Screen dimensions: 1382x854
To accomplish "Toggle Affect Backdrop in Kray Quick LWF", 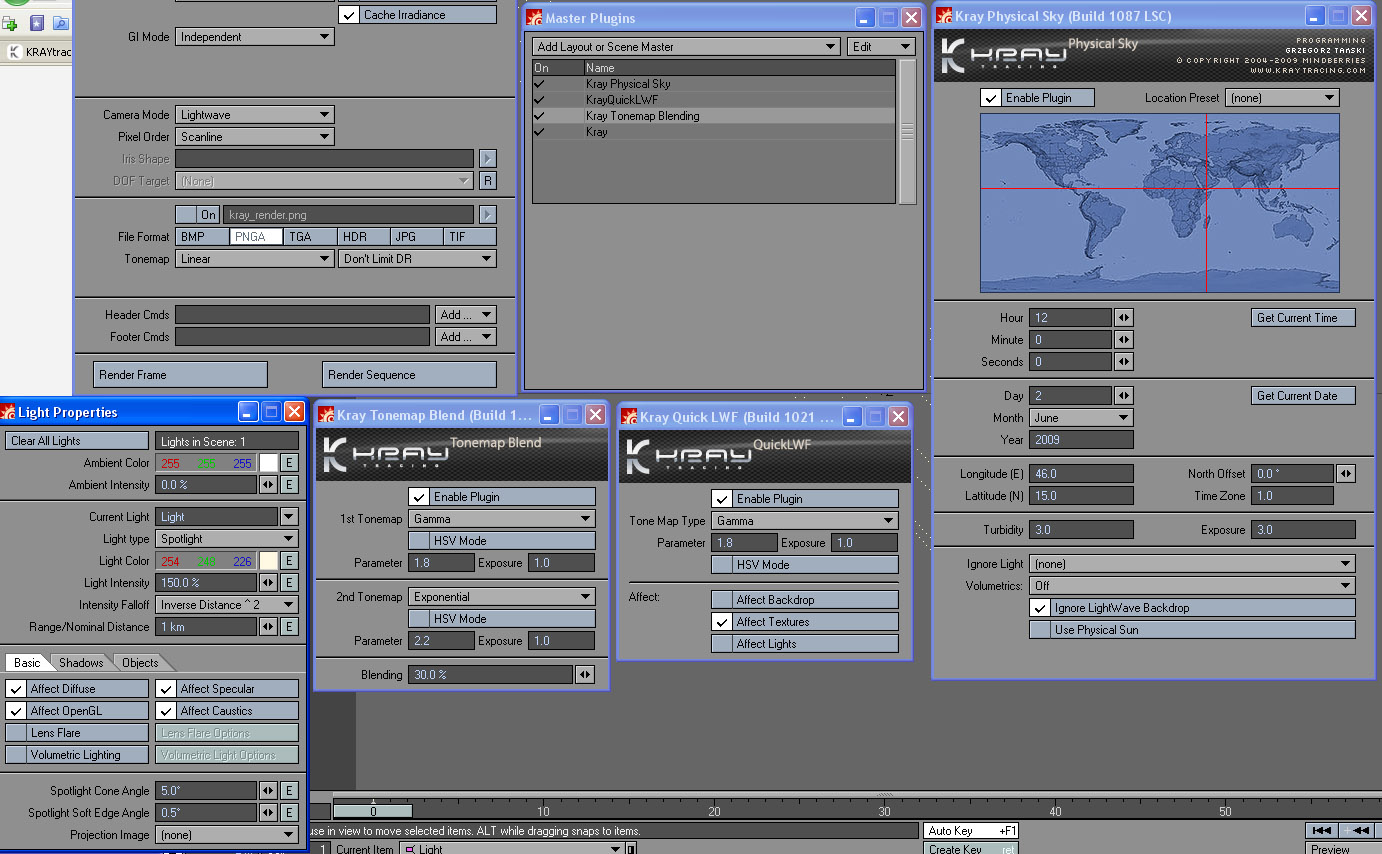I will 720,600.
